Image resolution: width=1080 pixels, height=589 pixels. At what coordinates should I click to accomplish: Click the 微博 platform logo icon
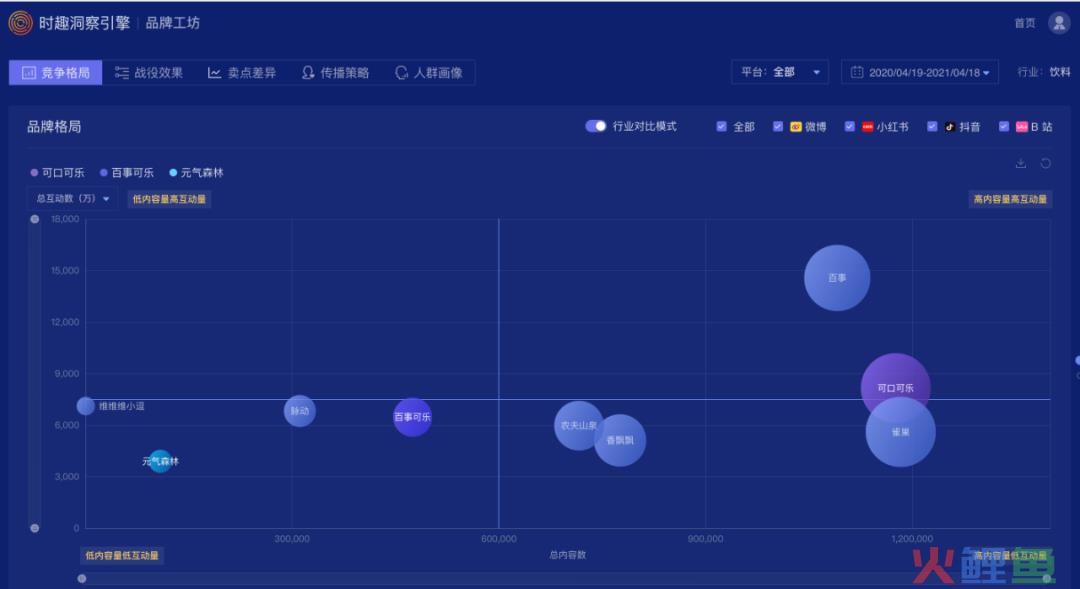(796, 127)
